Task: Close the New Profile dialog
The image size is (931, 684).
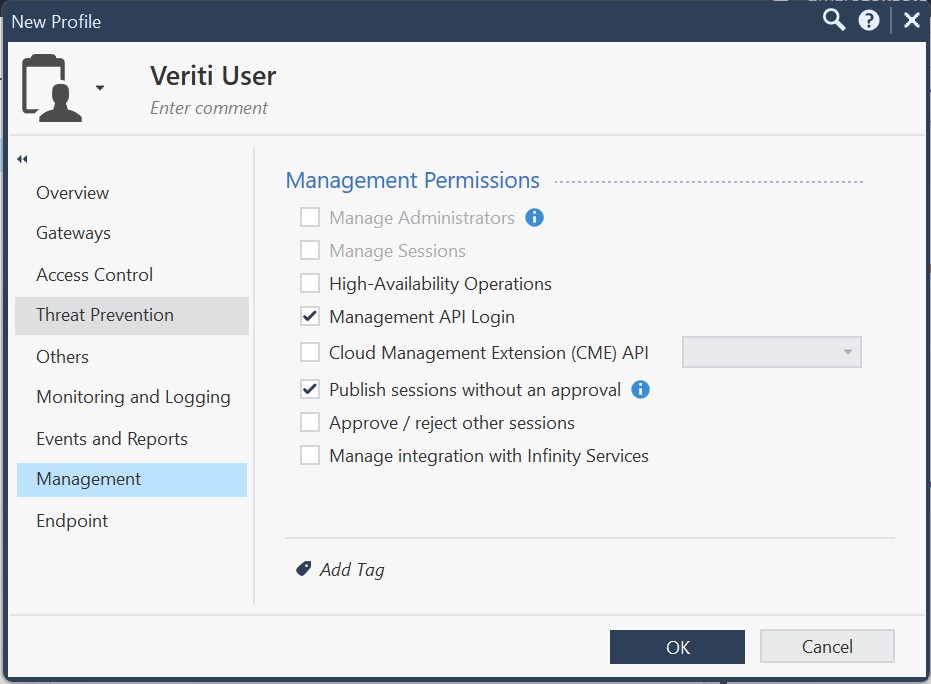Action: pos(911,20)
